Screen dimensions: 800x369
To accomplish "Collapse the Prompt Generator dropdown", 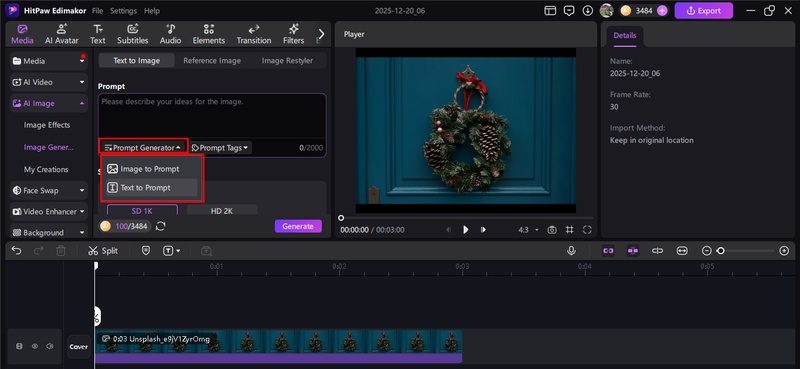I will [x=143, y=147].
